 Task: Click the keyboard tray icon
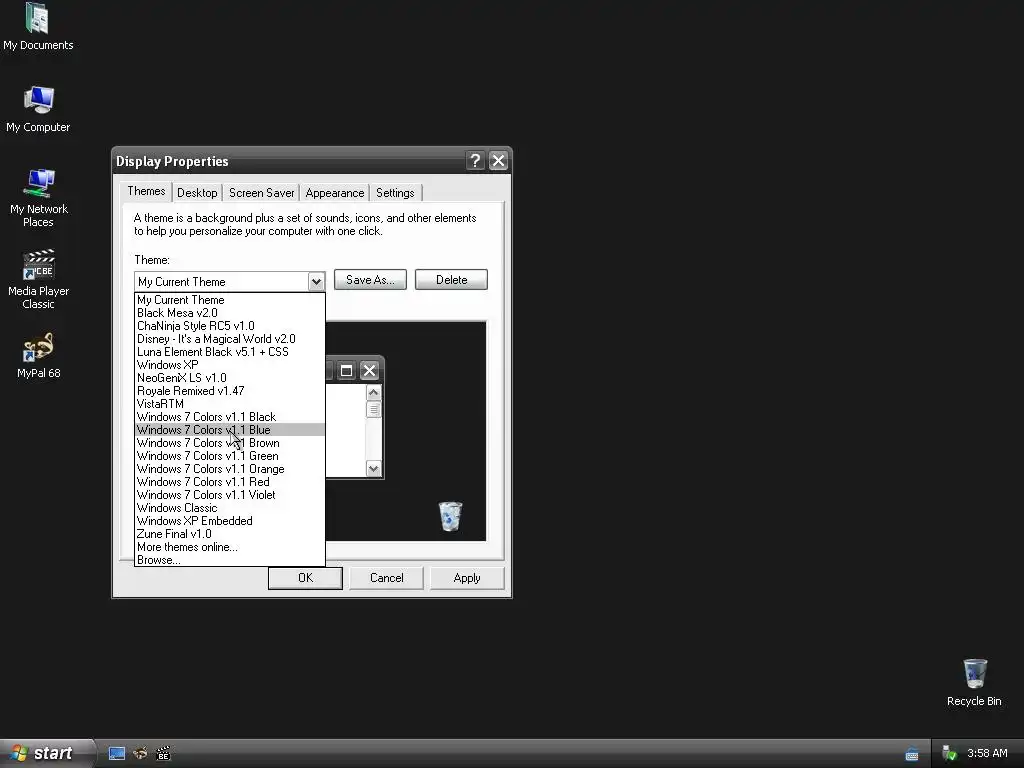tap(912, 754)
